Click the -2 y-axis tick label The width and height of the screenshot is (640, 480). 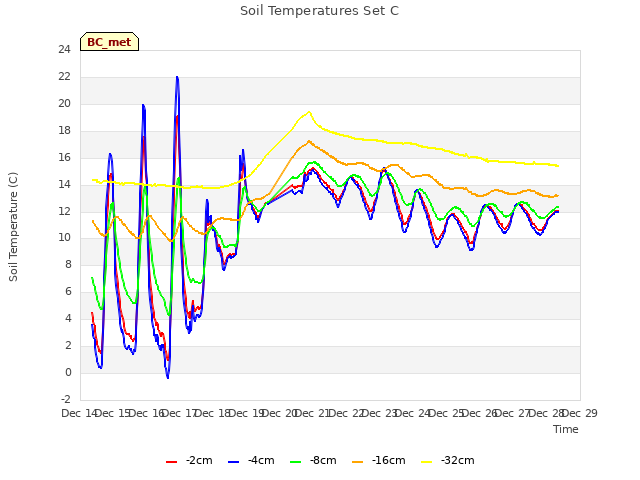pos(66,399)
